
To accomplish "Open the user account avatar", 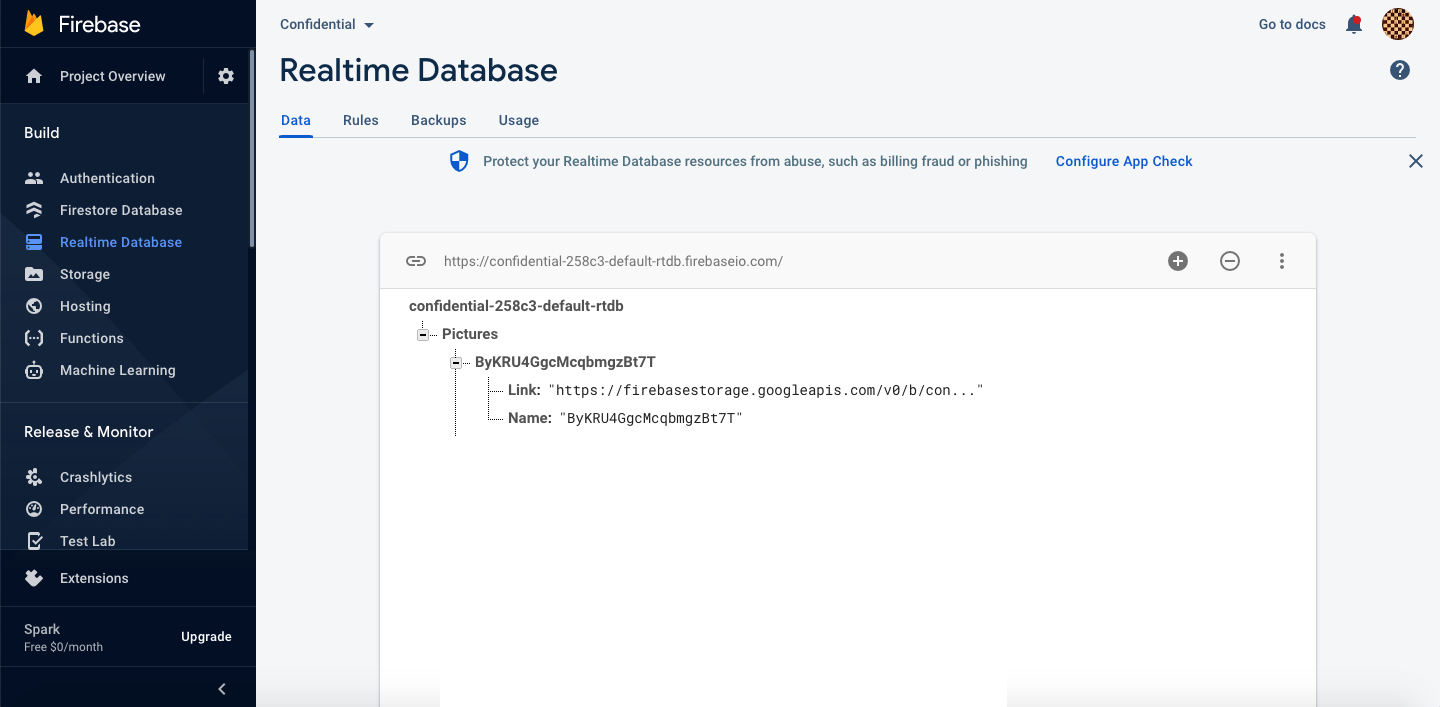I will 1398,24.
